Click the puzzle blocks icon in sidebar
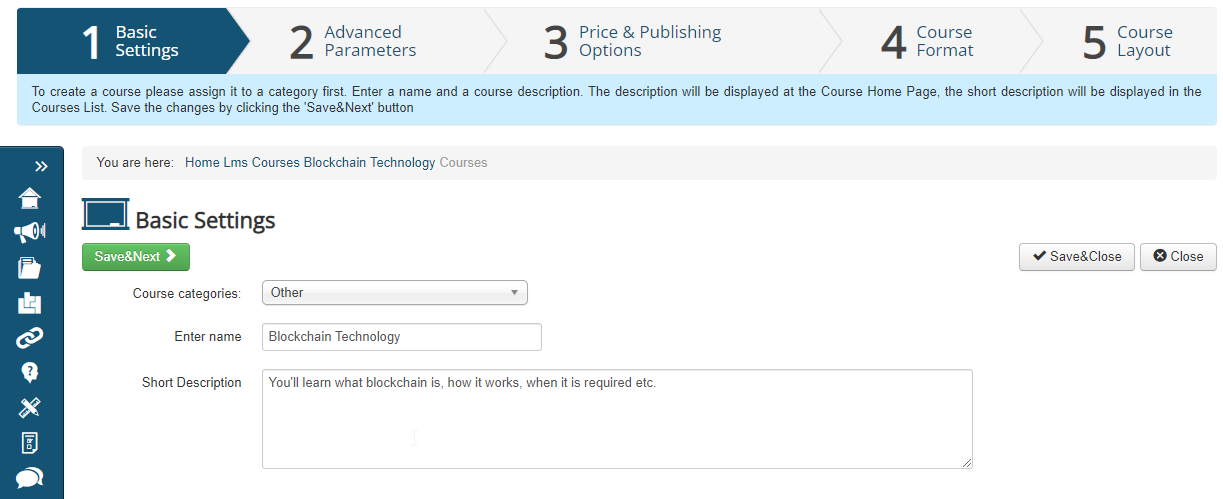This screenshot has height=499, width=1223. (x=30, y=303)
